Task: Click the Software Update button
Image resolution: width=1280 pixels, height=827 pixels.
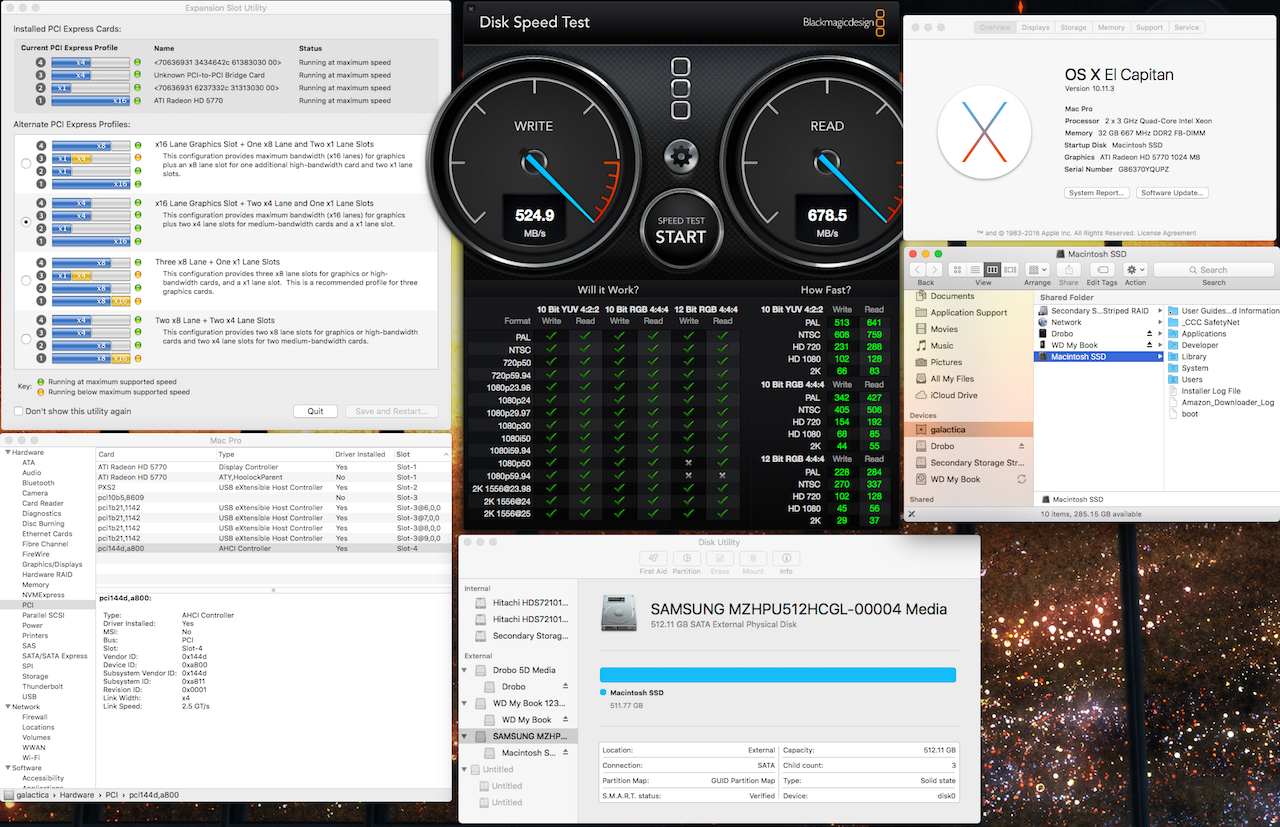Action: 1172,193
